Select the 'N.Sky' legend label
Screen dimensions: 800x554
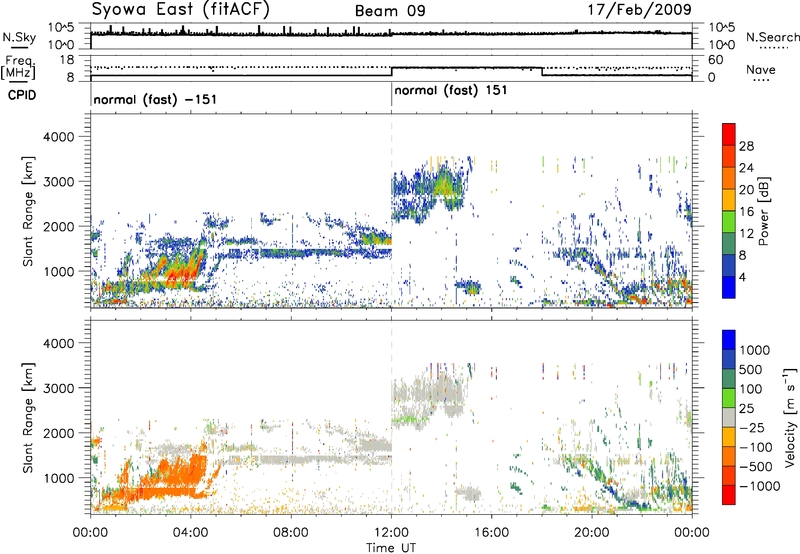(x=19, y=38)
